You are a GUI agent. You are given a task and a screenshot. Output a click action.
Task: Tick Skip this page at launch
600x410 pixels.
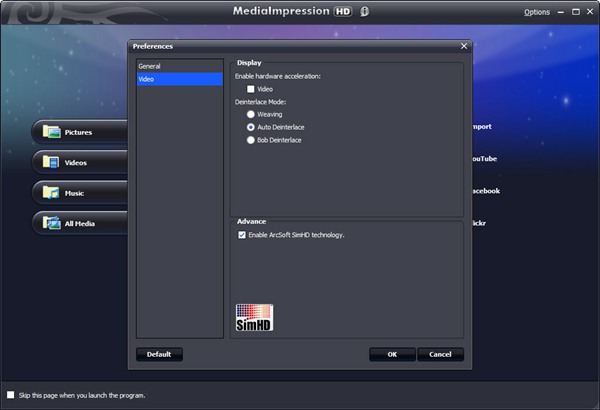pyautogui.click(x=11, y=395)
